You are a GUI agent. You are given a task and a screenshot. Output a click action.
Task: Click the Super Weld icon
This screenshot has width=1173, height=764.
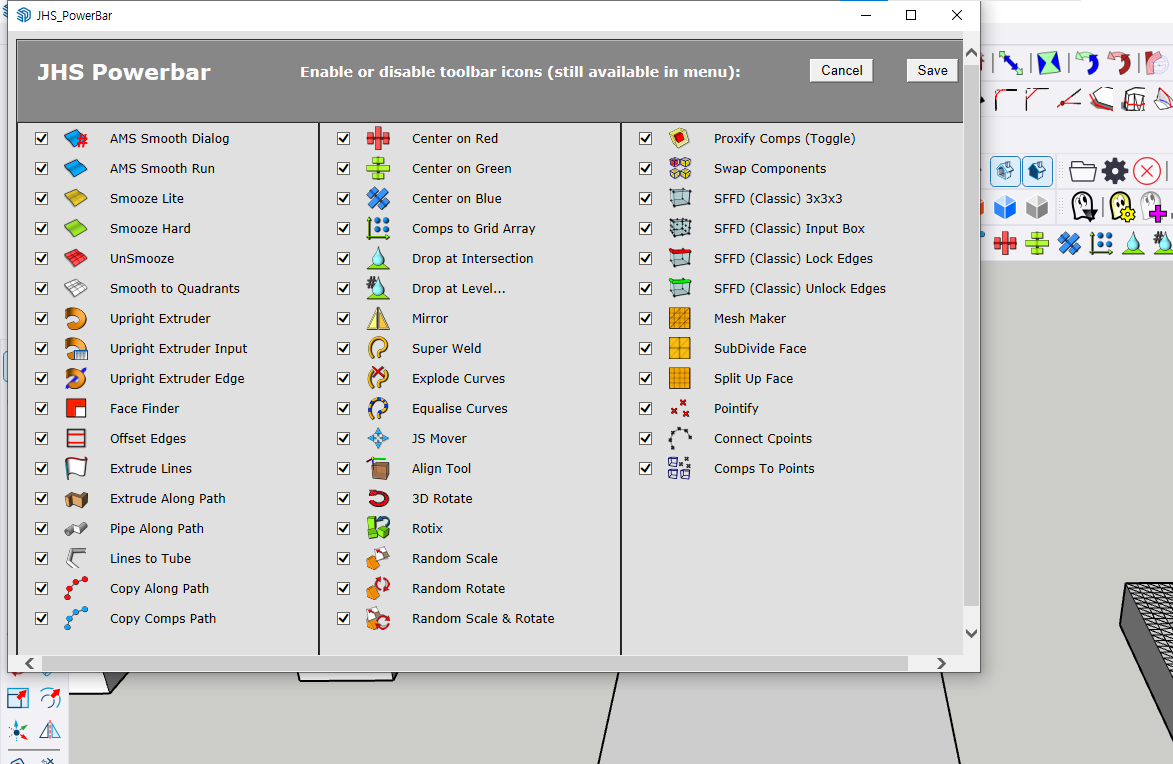point(378,348)
